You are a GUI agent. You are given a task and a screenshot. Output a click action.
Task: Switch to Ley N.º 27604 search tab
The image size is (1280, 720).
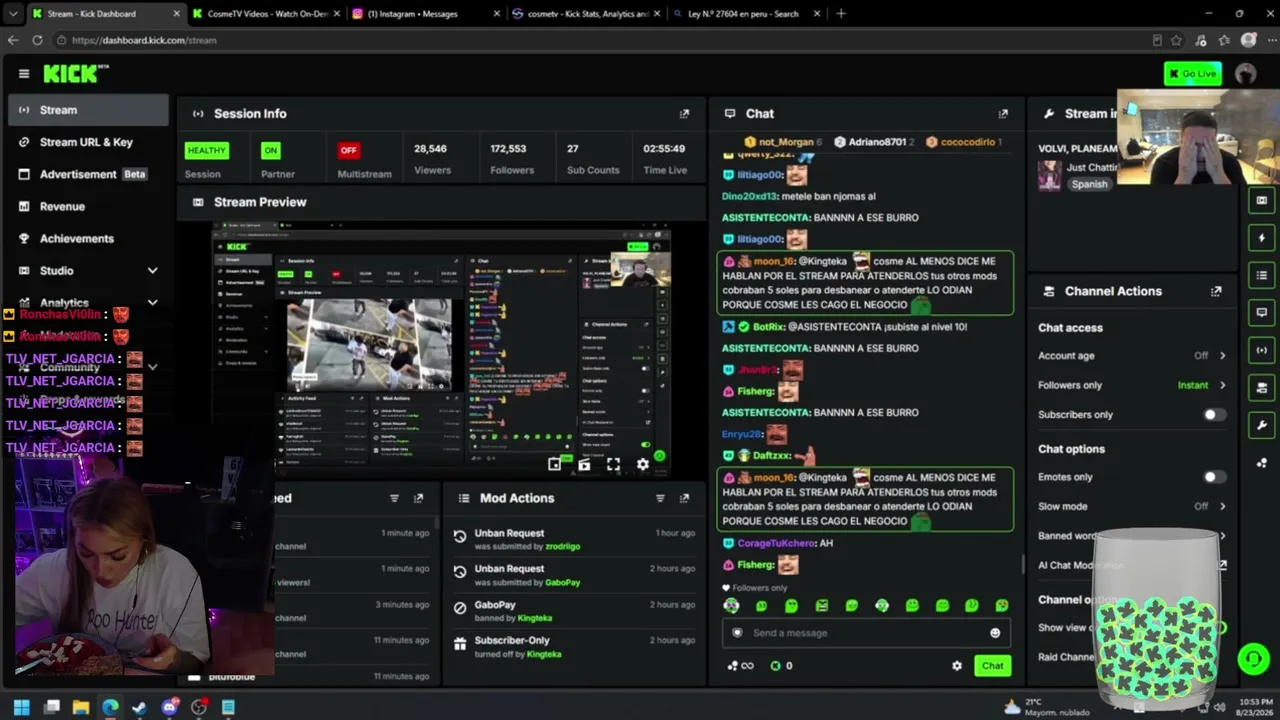pyautogui.click(x=746, y=14)
